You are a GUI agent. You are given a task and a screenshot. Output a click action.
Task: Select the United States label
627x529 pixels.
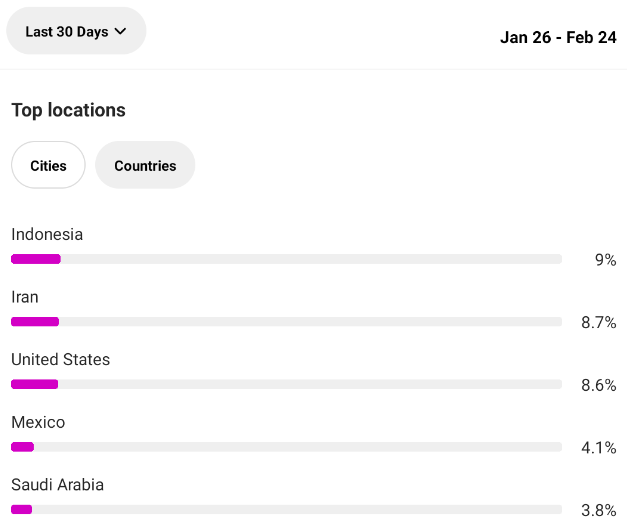[60, 359]
